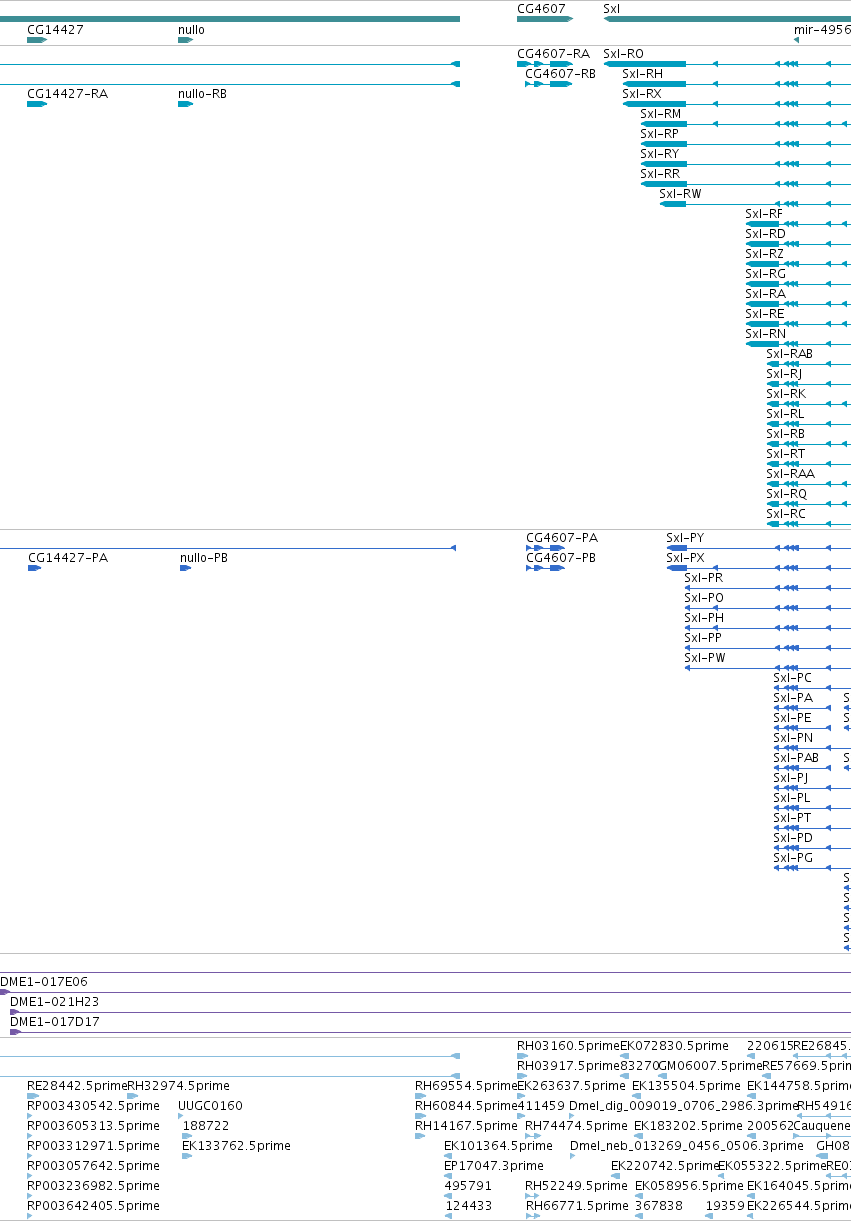
Task: Click BAC clone DME1-017D17
Action: (x=54, y=1021)
